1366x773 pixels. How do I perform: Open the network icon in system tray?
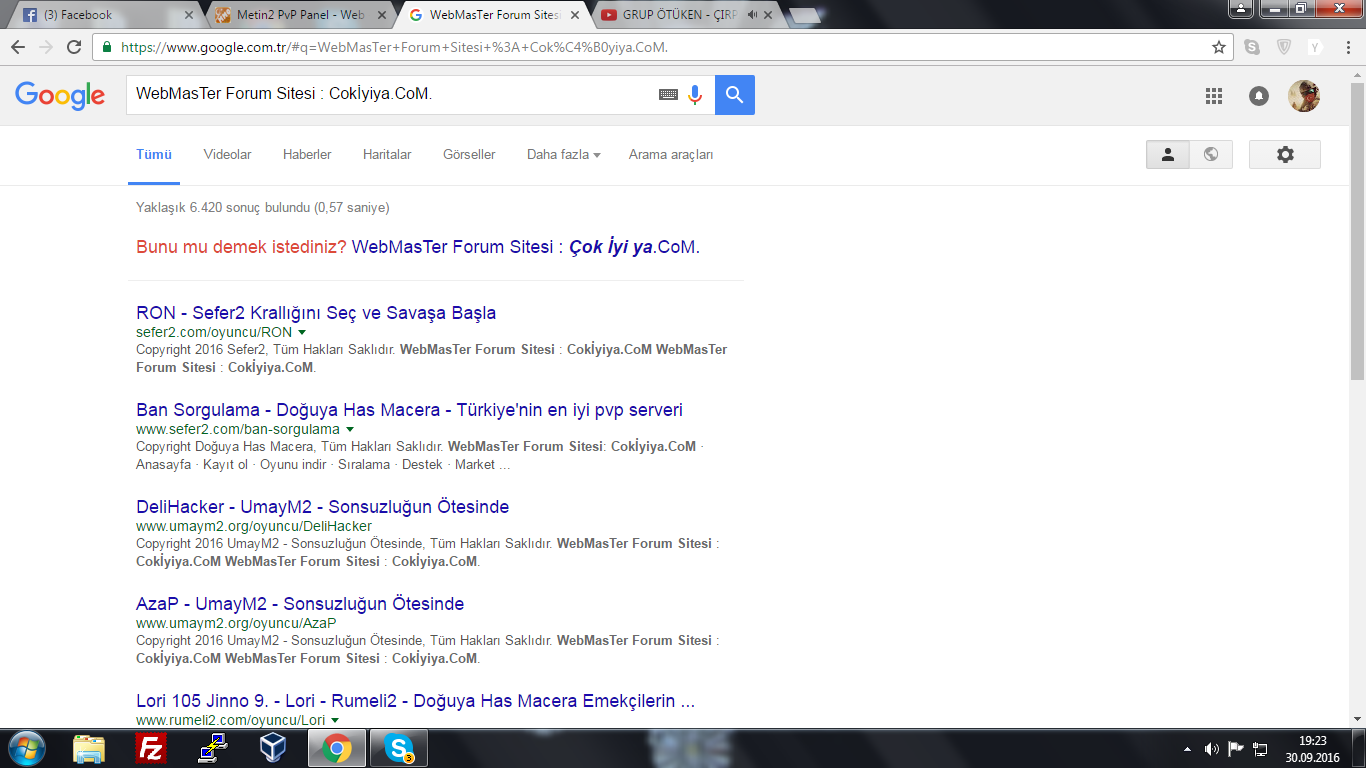(1261, 749)
